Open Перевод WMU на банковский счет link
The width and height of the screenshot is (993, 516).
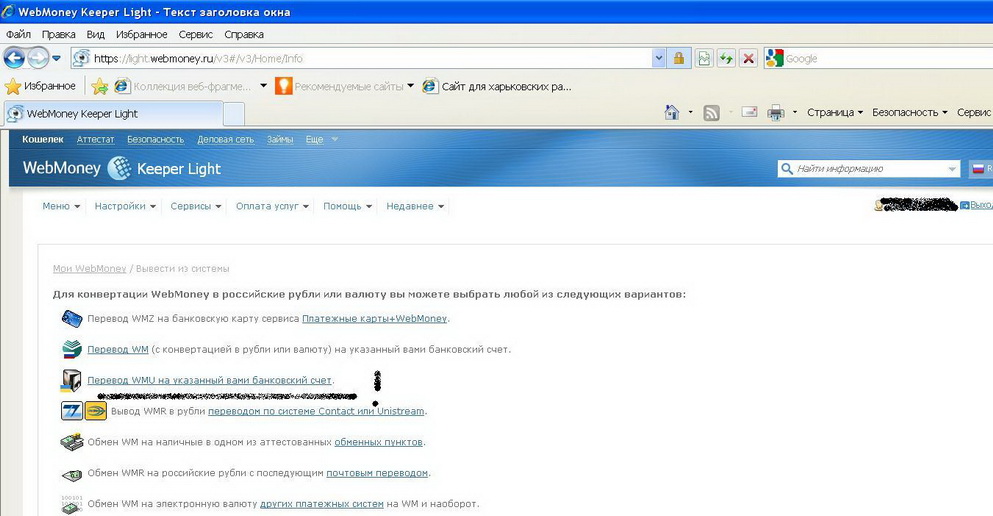pyautogui.click(x=210, y=381)
